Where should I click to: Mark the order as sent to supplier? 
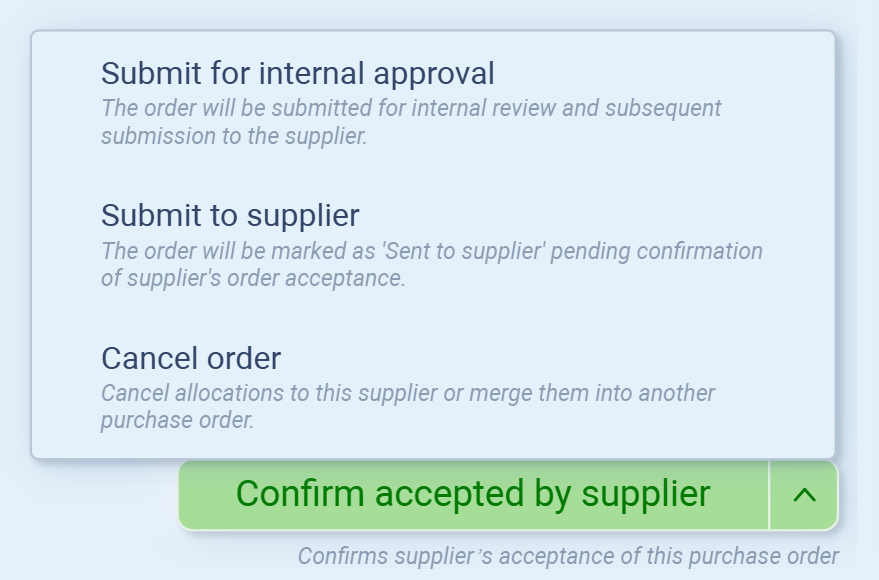230,215
